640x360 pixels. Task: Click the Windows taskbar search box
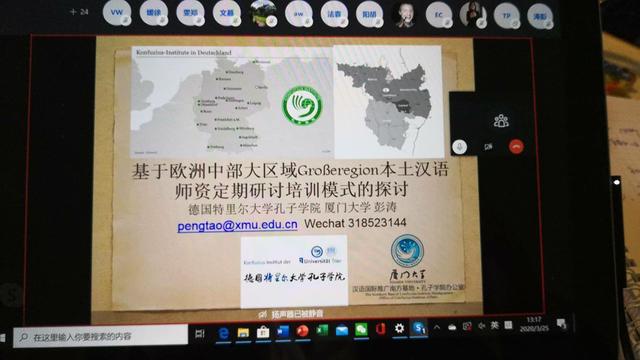pos(100,336)
